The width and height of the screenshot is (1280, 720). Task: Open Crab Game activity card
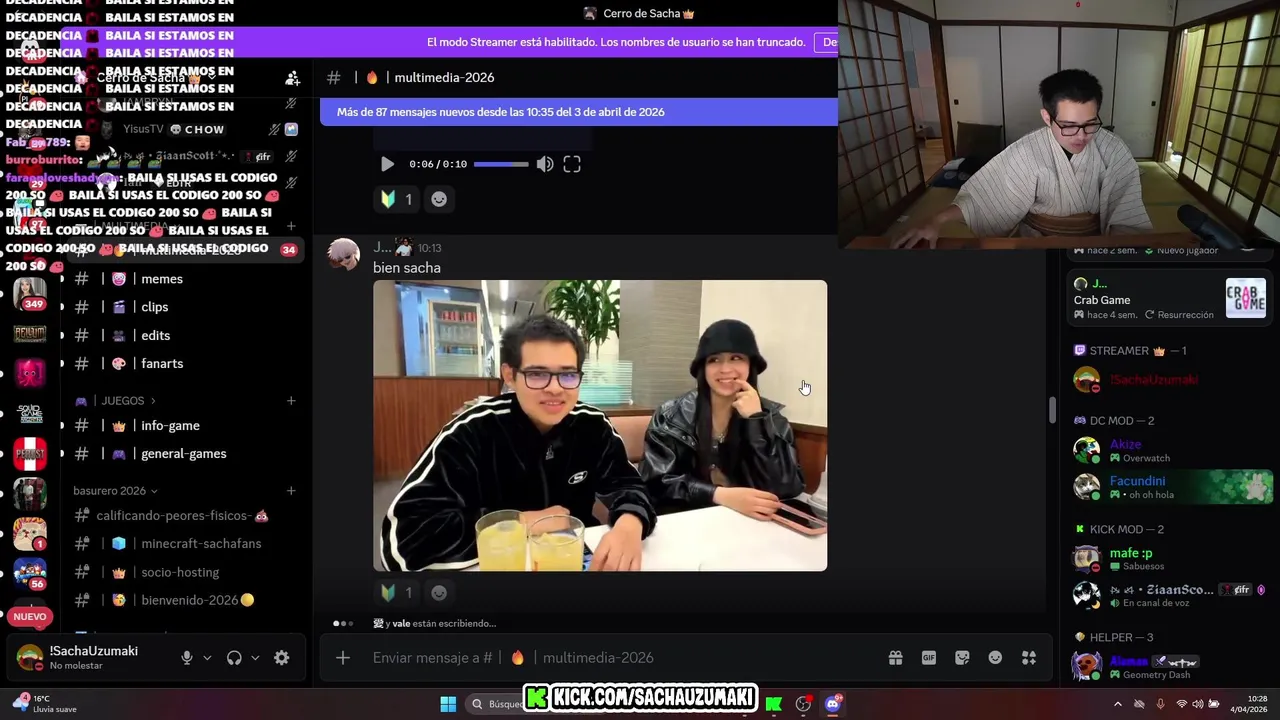1168,298
